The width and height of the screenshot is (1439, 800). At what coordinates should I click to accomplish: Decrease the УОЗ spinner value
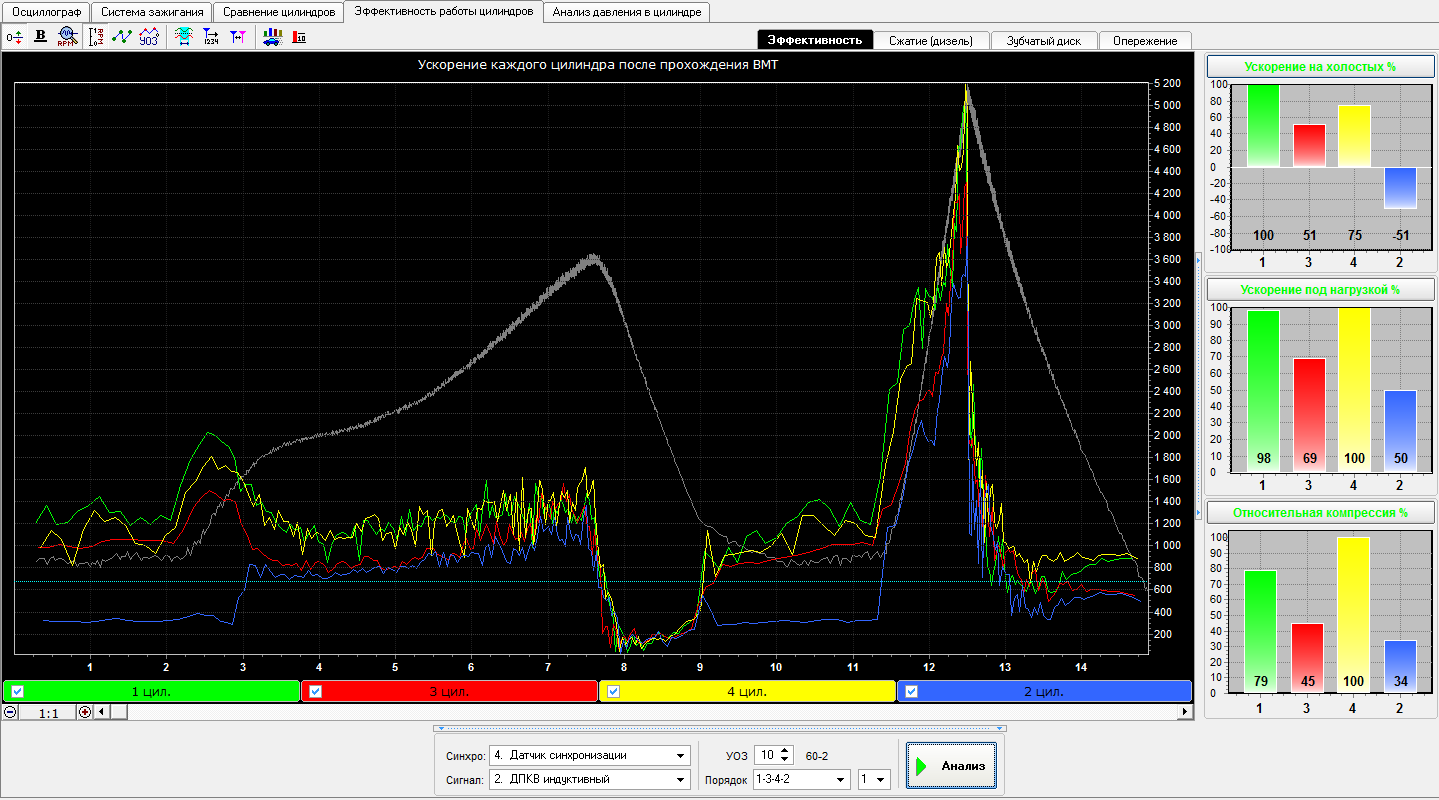coord(785,760)
